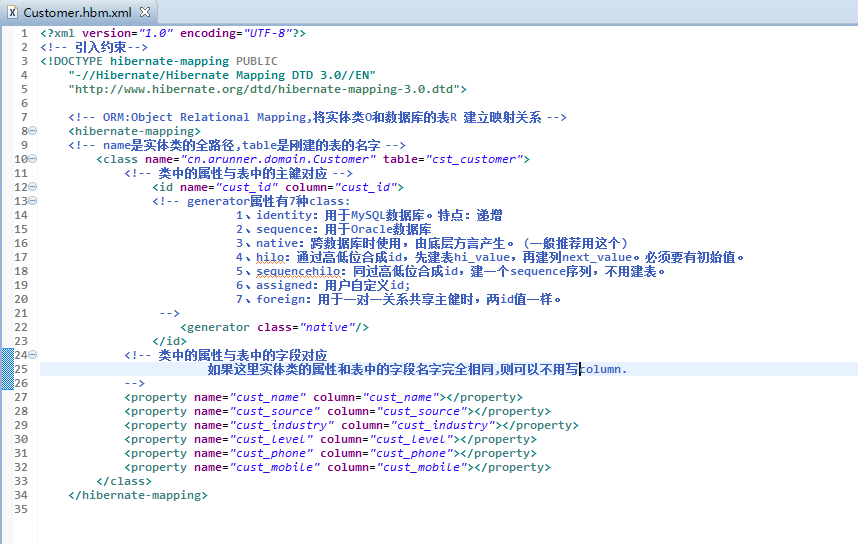Viewport: 858px width, 544px height.
Task: Click the xml version declaration on line 1
Action: pyautogui.click(x=173, y=33)
